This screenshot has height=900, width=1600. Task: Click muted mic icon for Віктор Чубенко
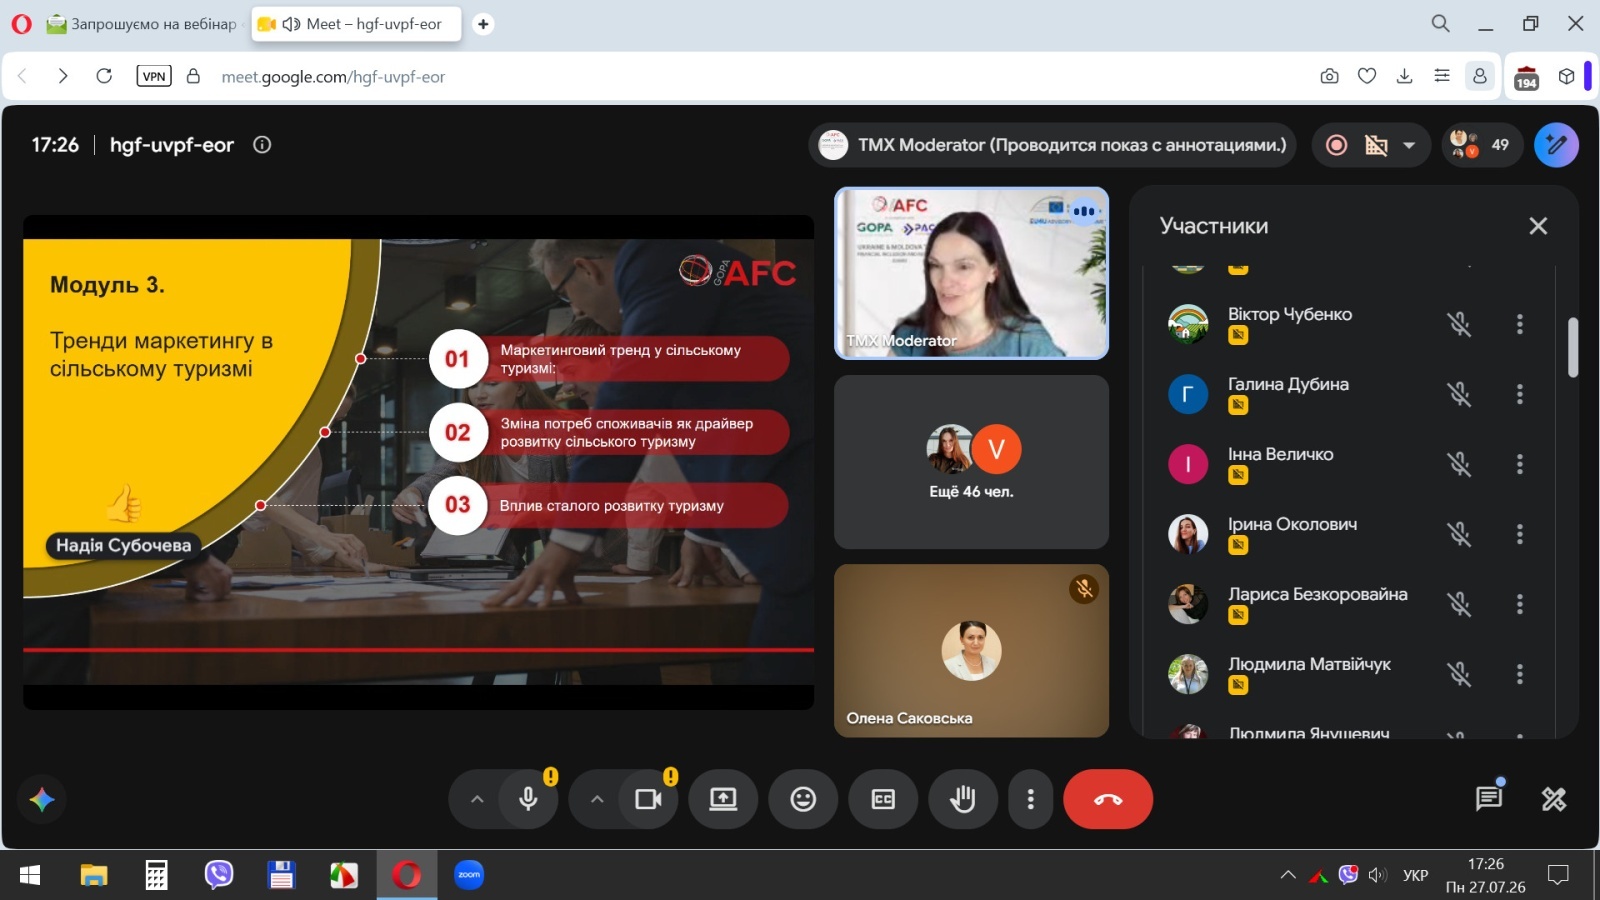[1460, 324]
